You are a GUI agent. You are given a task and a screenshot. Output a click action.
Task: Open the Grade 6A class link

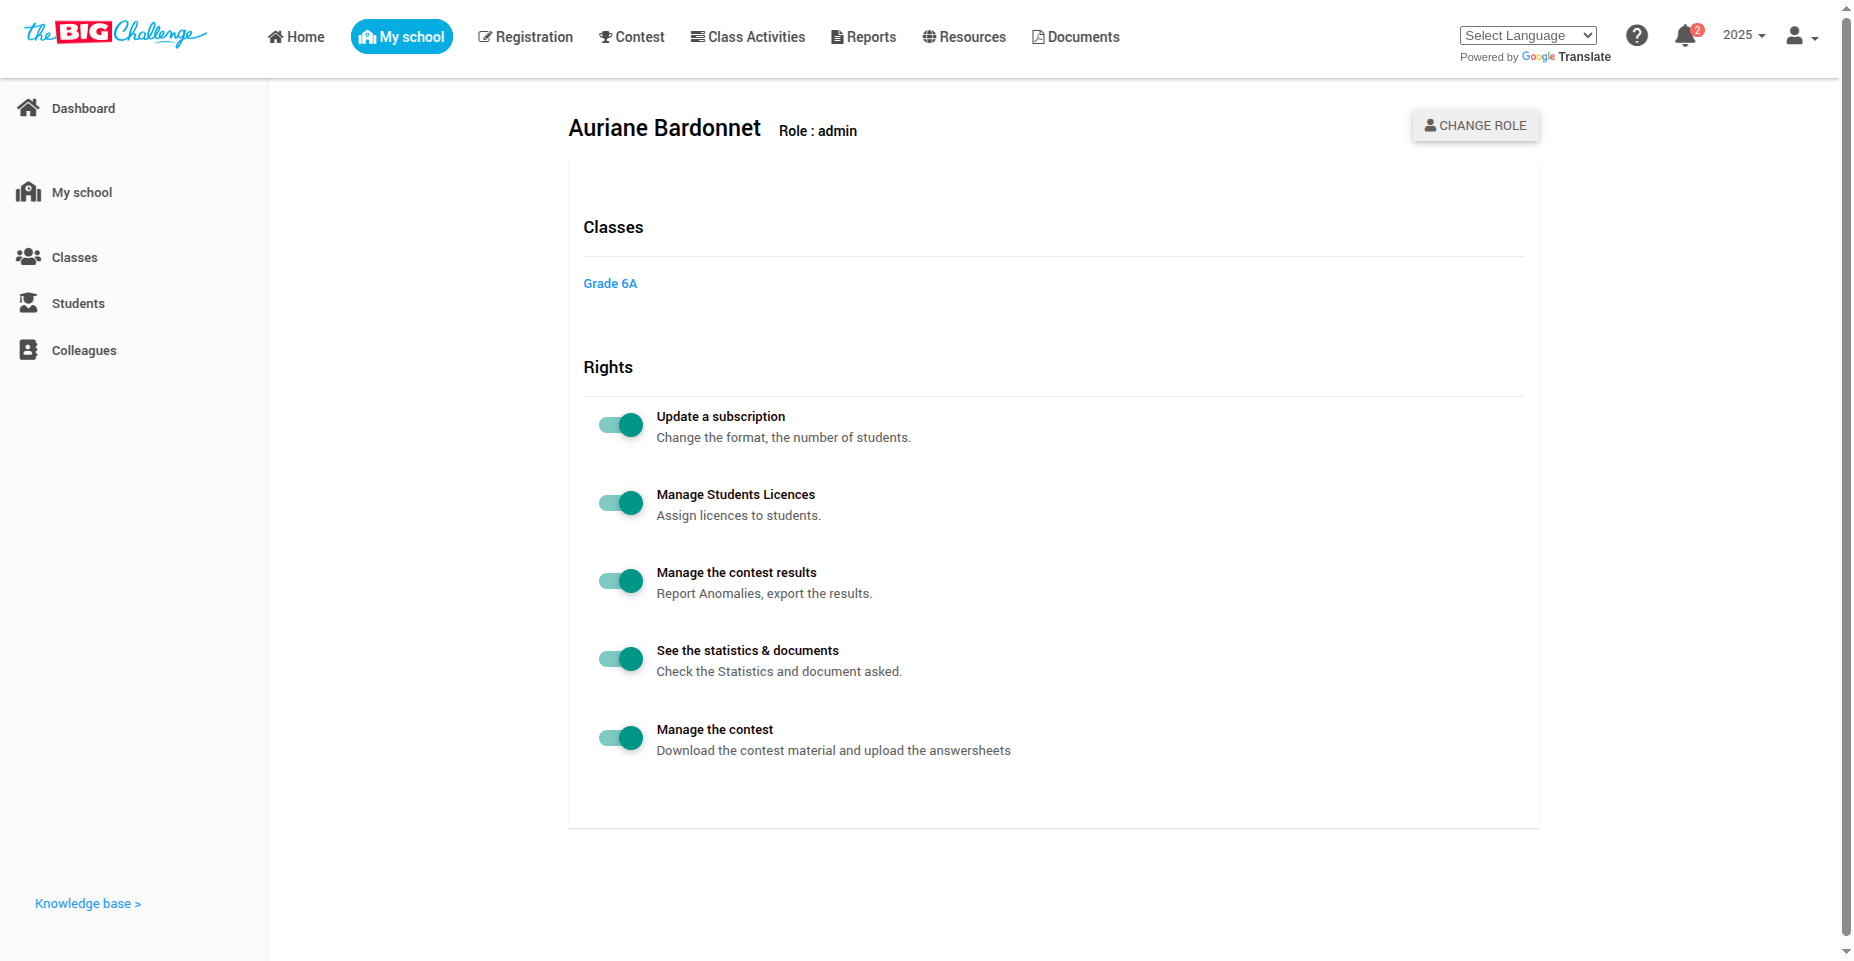click(610, 284)
